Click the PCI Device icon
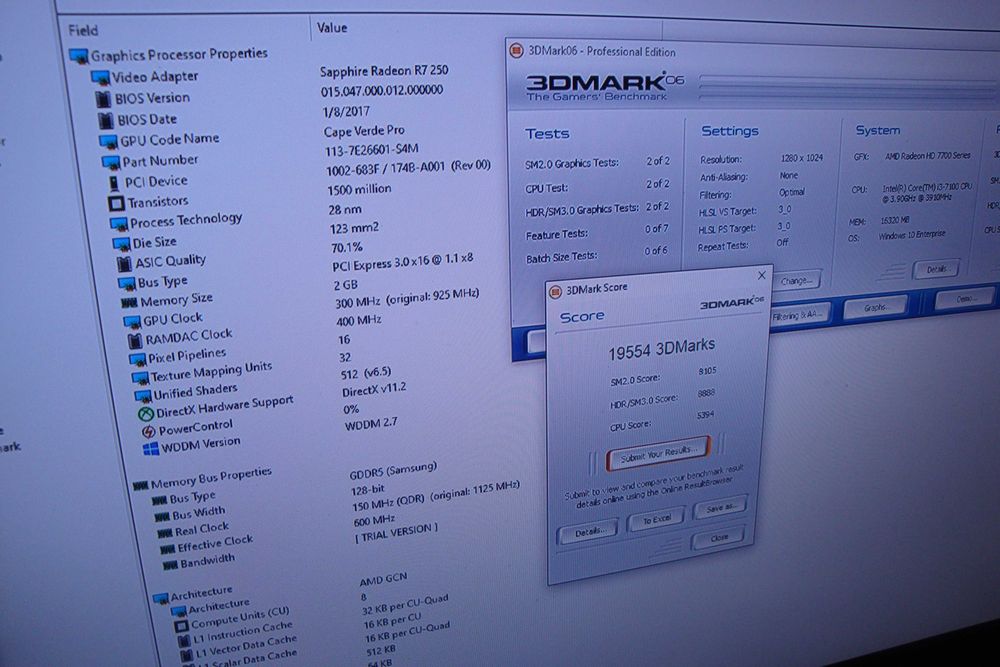 tap(114, 184)
